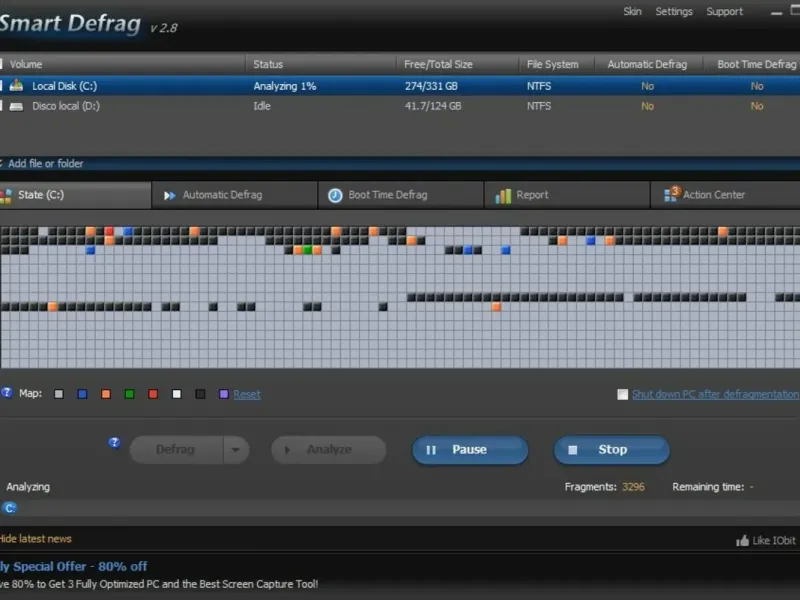Screen dimensions: 800x600
Task: Click the Action Center notification icon
Action: [x=672, y=194]
